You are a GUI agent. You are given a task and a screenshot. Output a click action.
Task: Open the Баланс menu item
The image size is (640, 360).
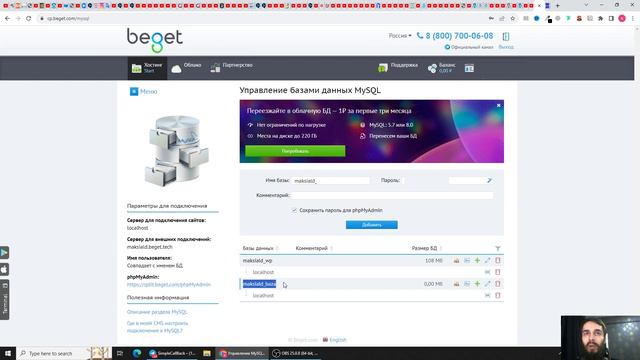click(x=441, y=68)
